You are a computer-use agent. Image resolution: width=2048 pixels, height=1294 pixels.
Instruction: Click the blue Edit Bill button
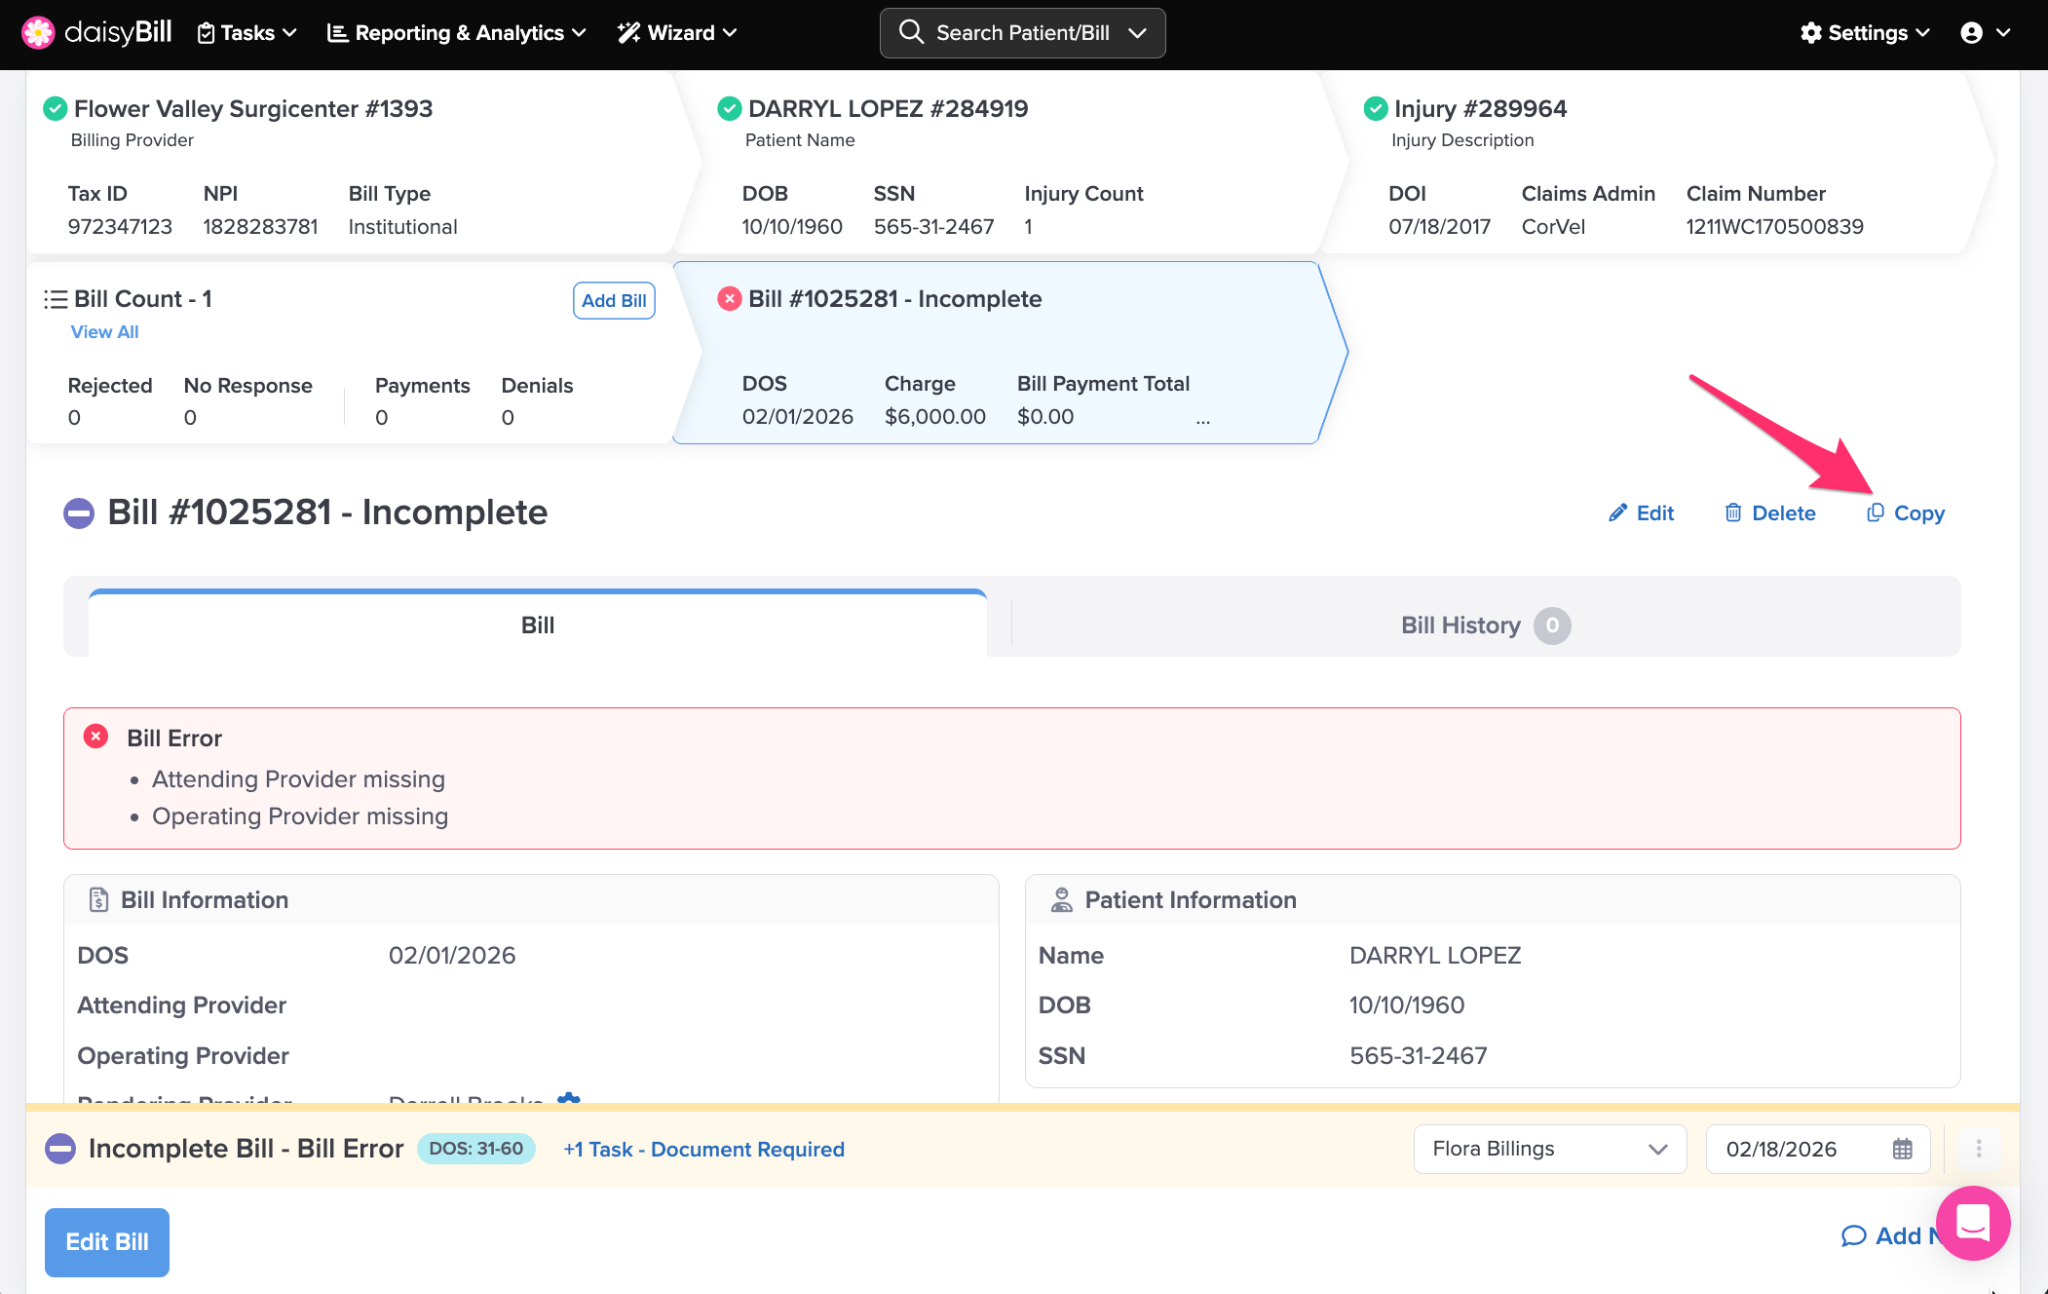click(x=107, y=1242)
